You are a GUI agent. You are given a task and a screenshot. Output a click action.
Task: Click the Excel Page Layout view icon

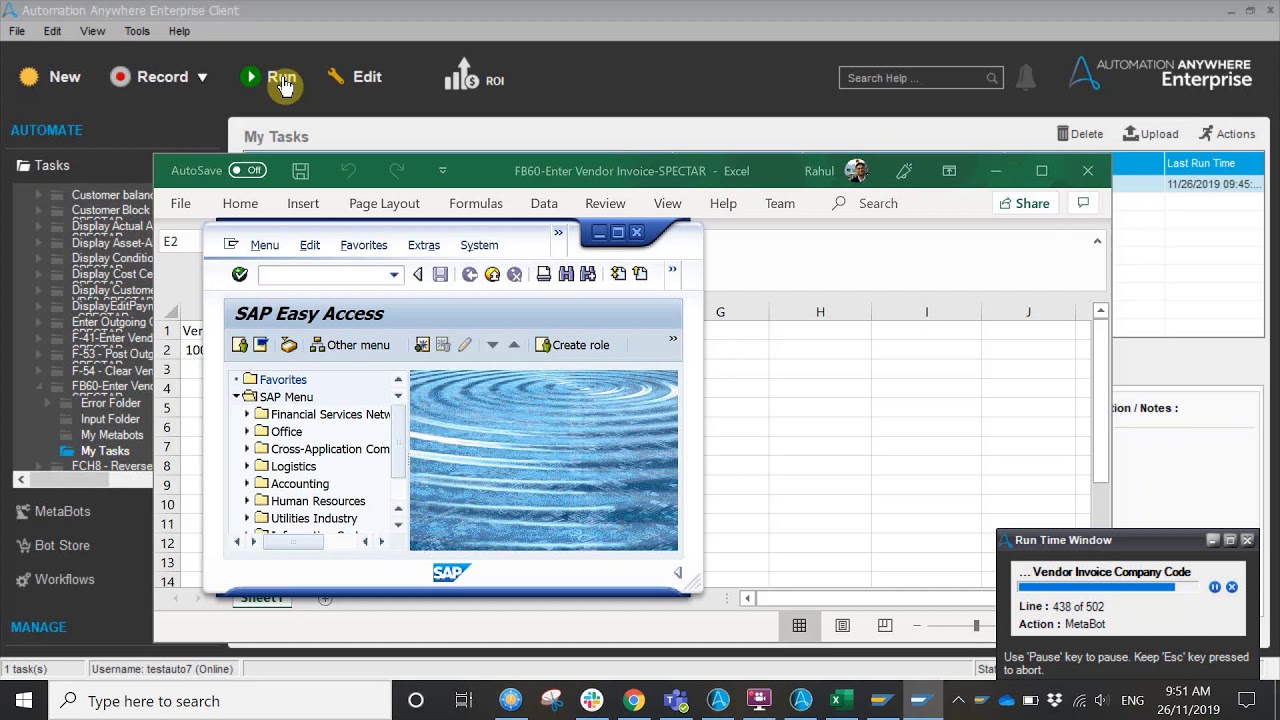[x=842, y=625]
